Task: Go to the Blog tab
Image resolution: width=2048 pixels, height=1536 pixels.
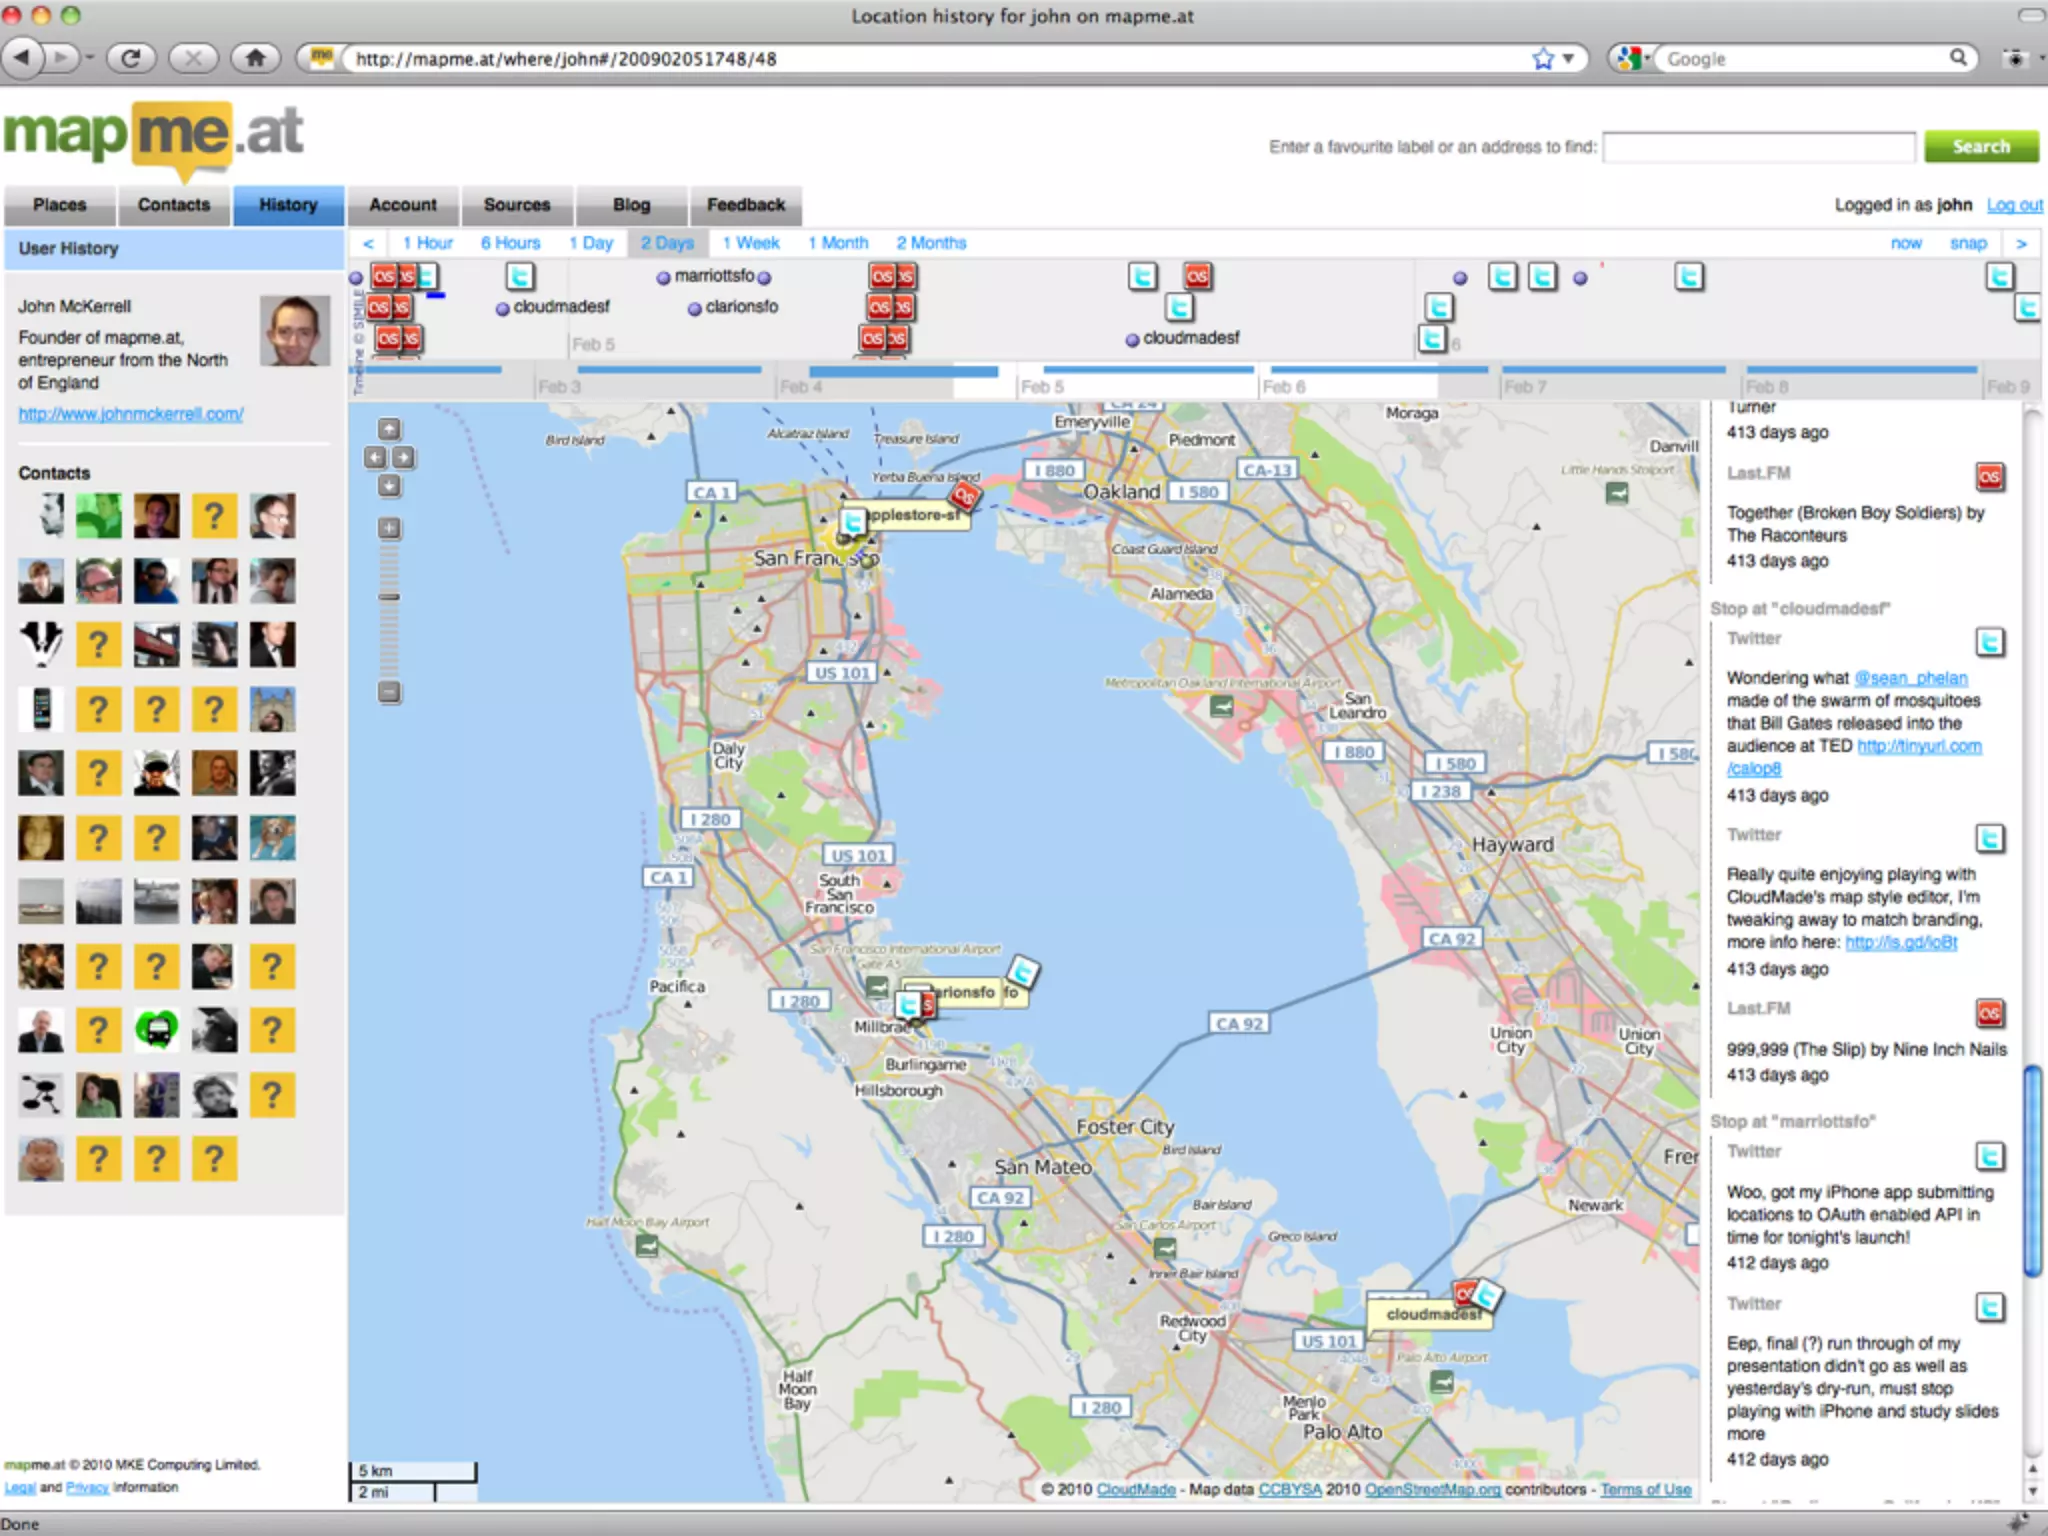Action: 631,205
